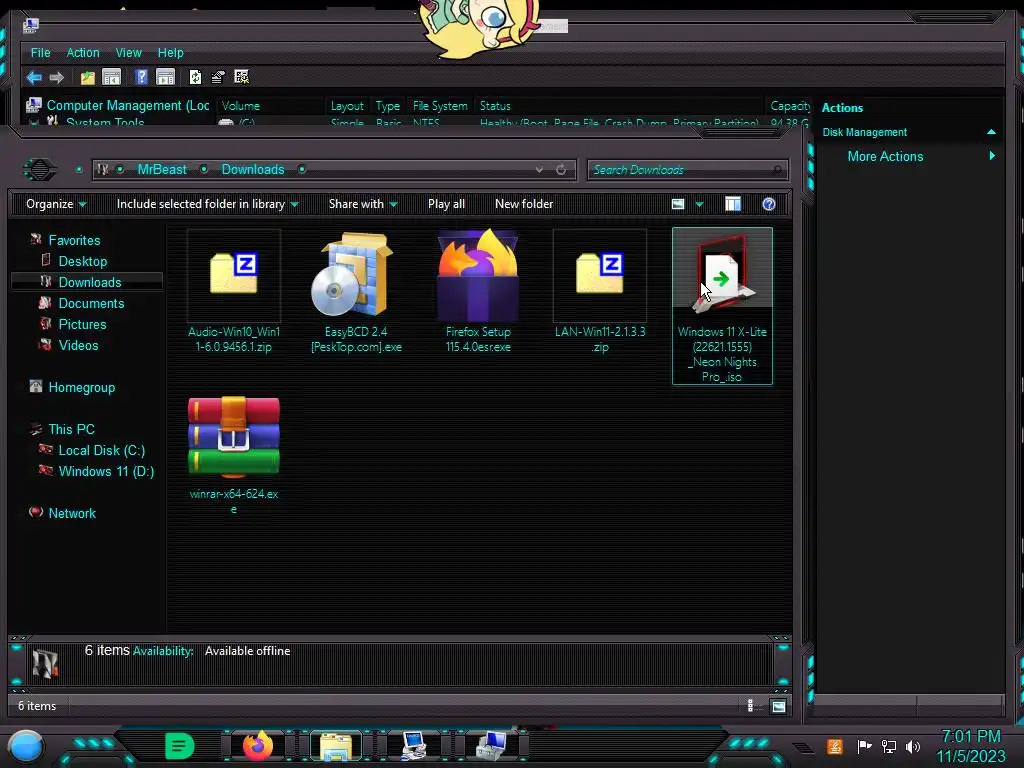Click the volume speaker tray icon

[x=913, y=746]
